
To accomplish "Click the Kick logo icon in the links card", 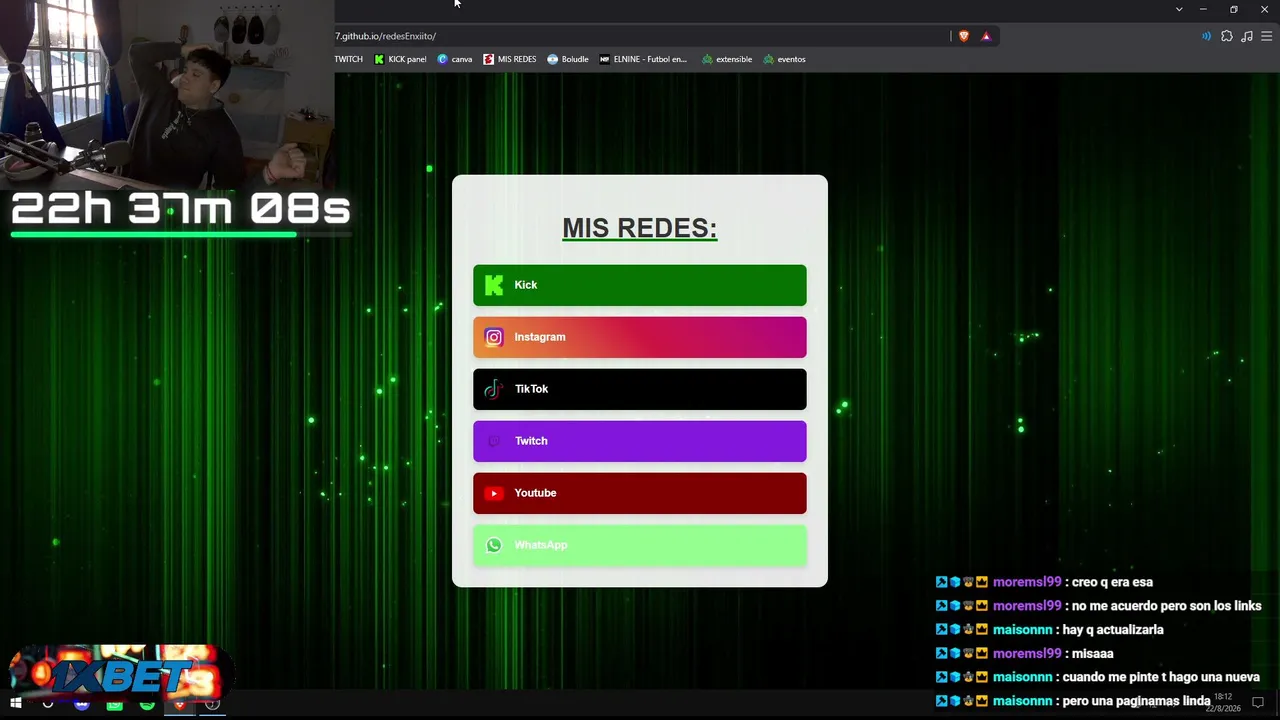I will (494, 286).
